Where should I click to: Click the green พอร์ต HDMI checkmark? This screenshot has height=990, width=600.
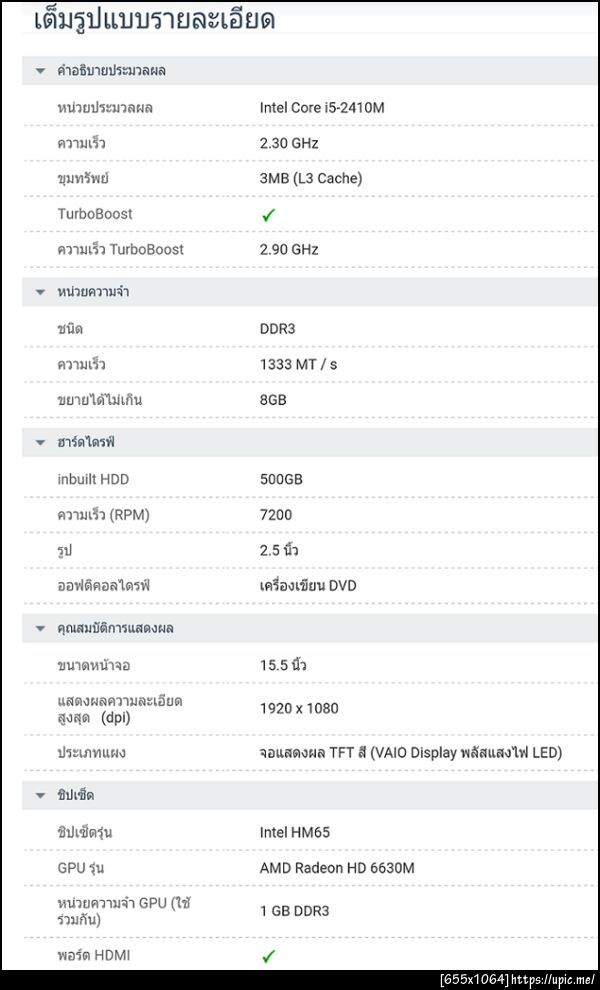pyautogui.click(x=268, y=957)
